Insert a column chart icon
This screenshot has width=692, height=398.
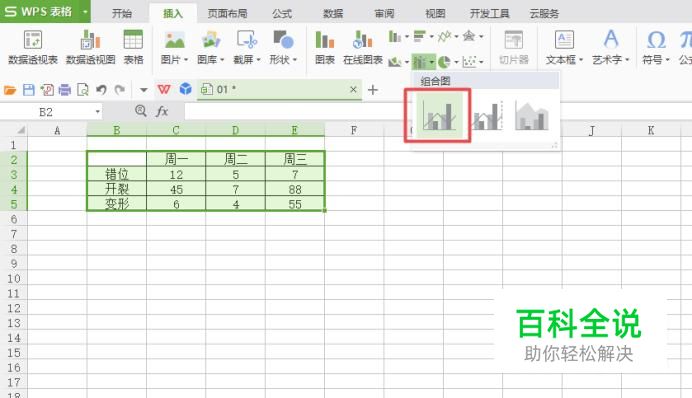click(395, 36)
